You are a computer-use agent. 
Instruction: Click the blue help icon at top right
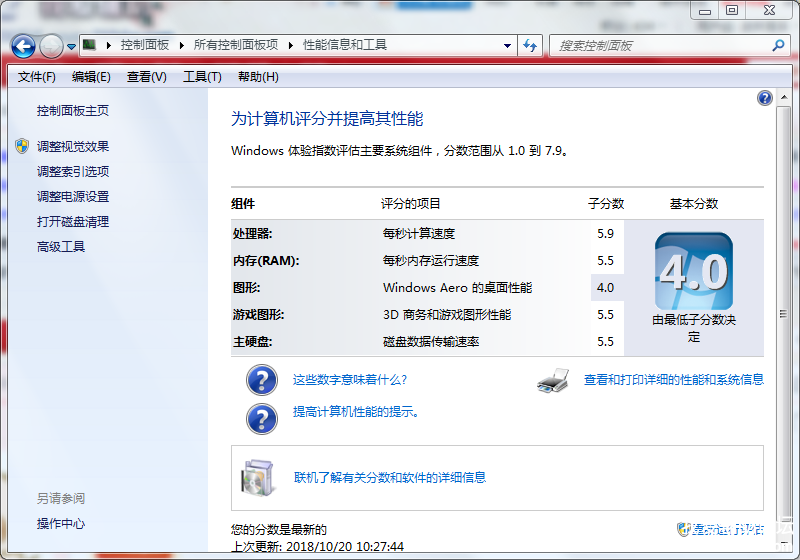[x=764, y=98]
